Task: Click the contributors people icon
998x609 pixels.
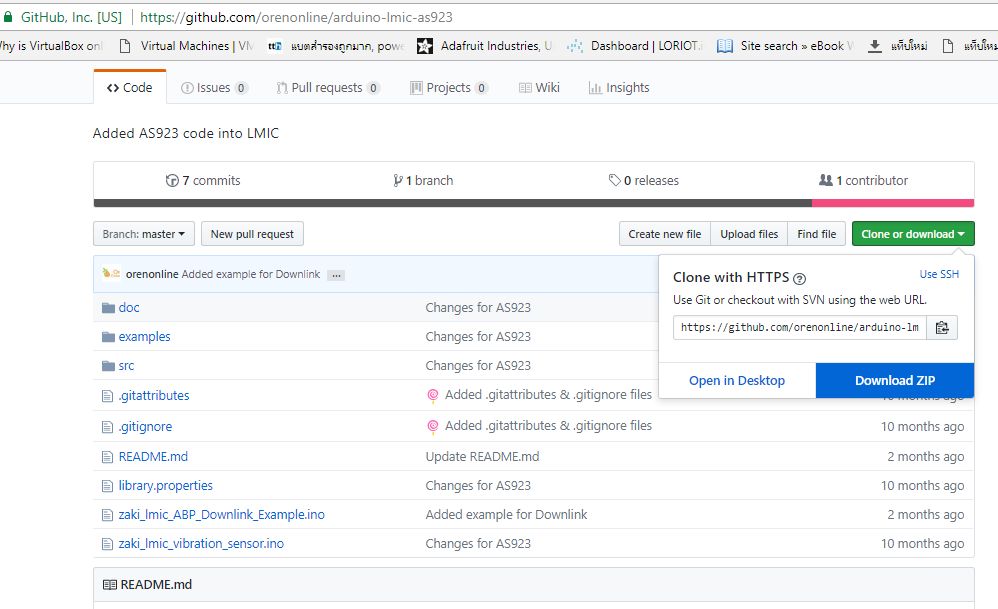Action: click(x=826, y=180)
